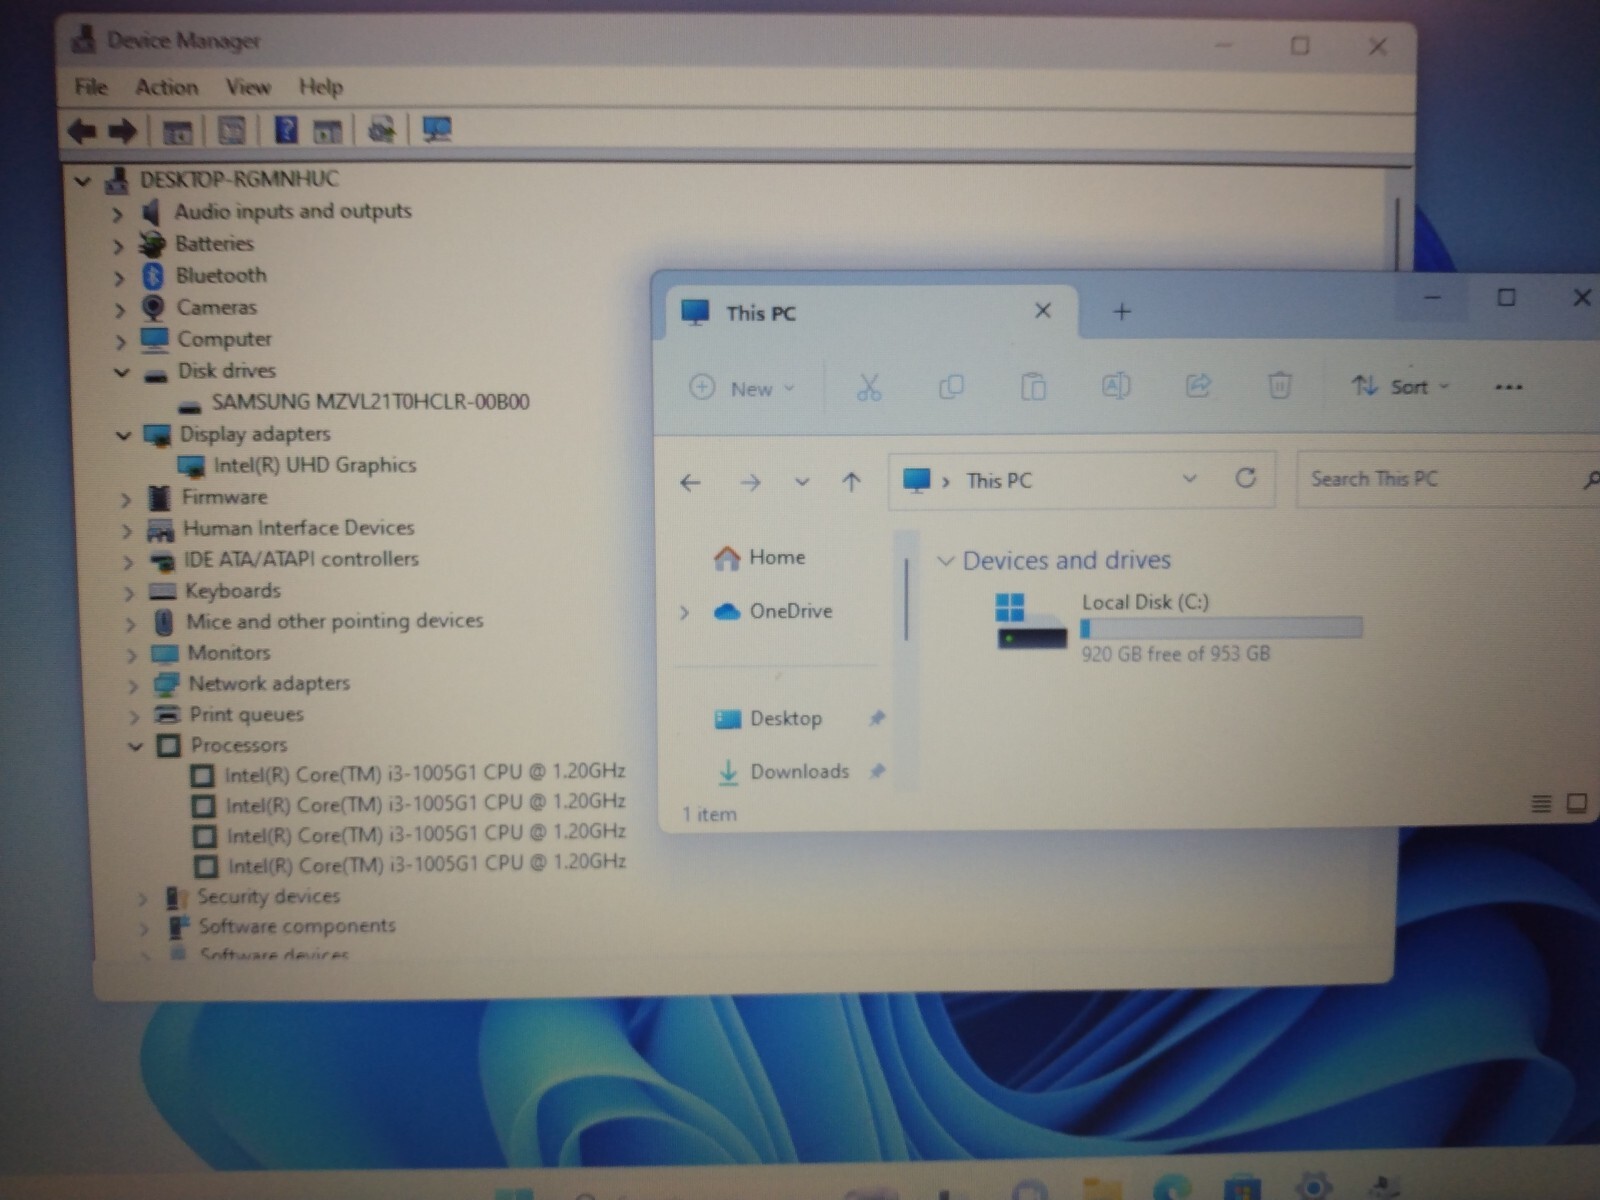
Task: Collapse the Disk drives node
Action: pyautogui.click(x=121, y=372)
